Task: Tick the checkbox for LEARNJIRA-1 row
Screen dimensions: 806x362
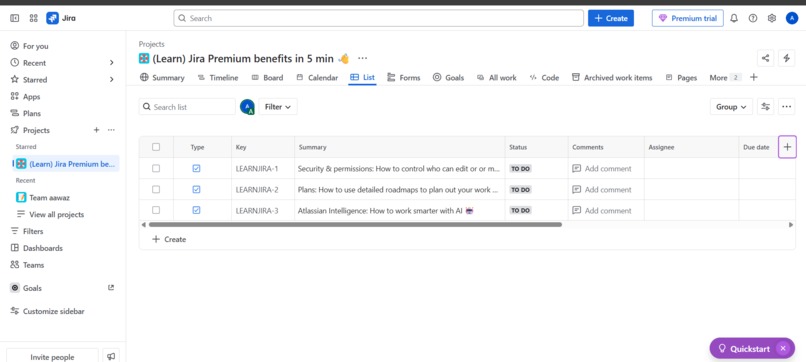Action: 156,168
